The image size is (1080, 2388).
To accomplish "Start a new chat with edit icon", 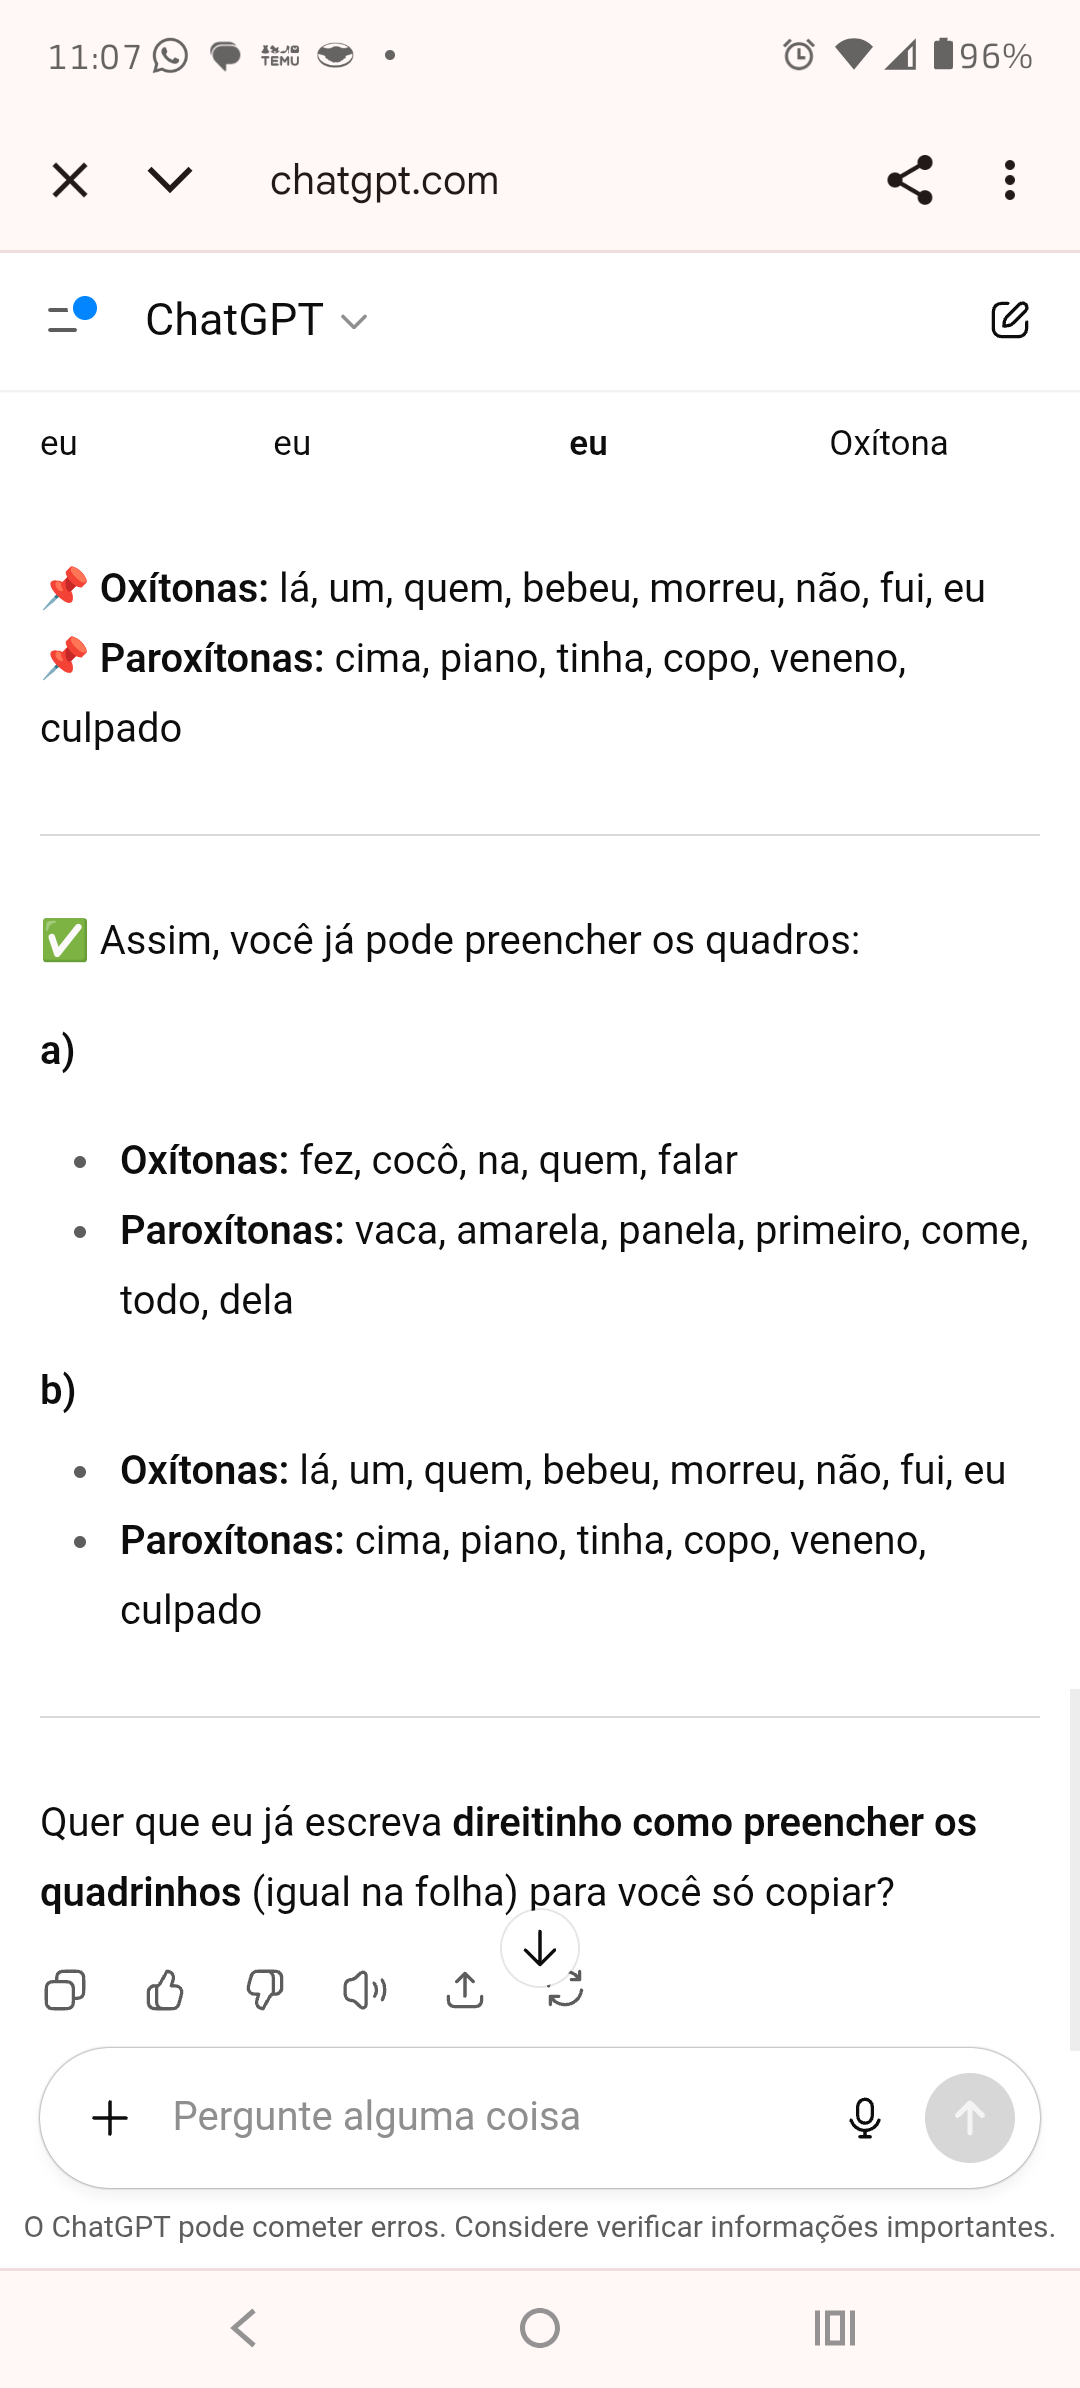I will point(1010,320).
